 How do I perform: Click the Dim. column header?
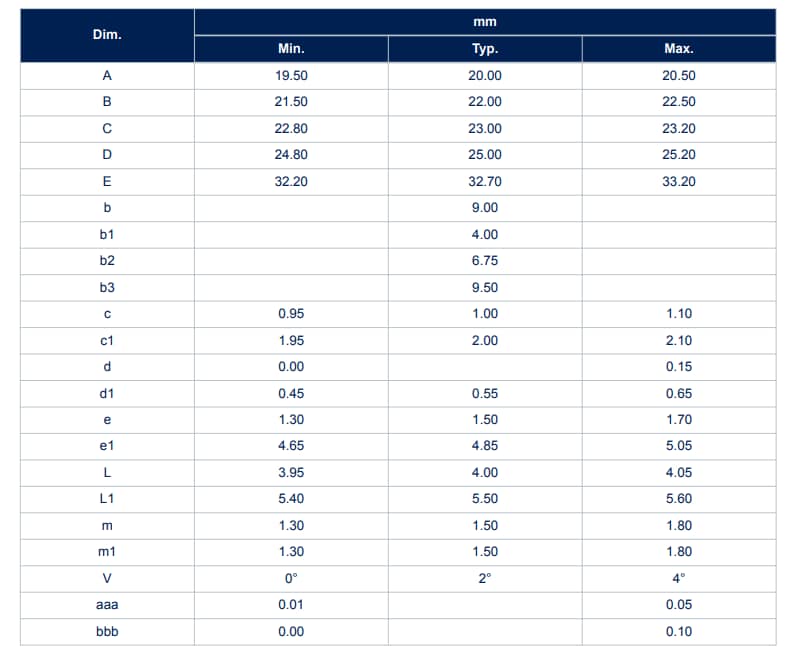coord(107,35)
